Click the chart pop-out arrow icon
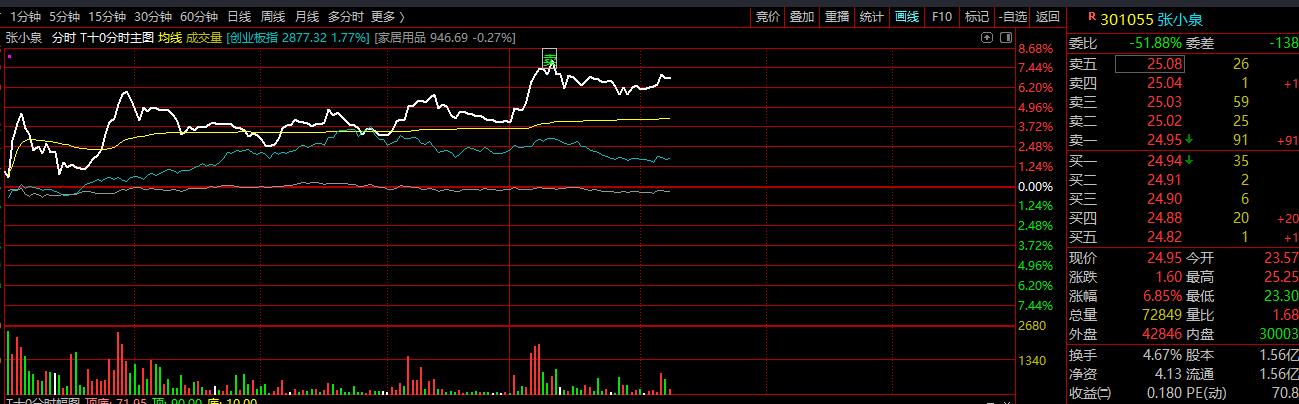The height and width of the screenshot is (404, 1299). point(987,37)
